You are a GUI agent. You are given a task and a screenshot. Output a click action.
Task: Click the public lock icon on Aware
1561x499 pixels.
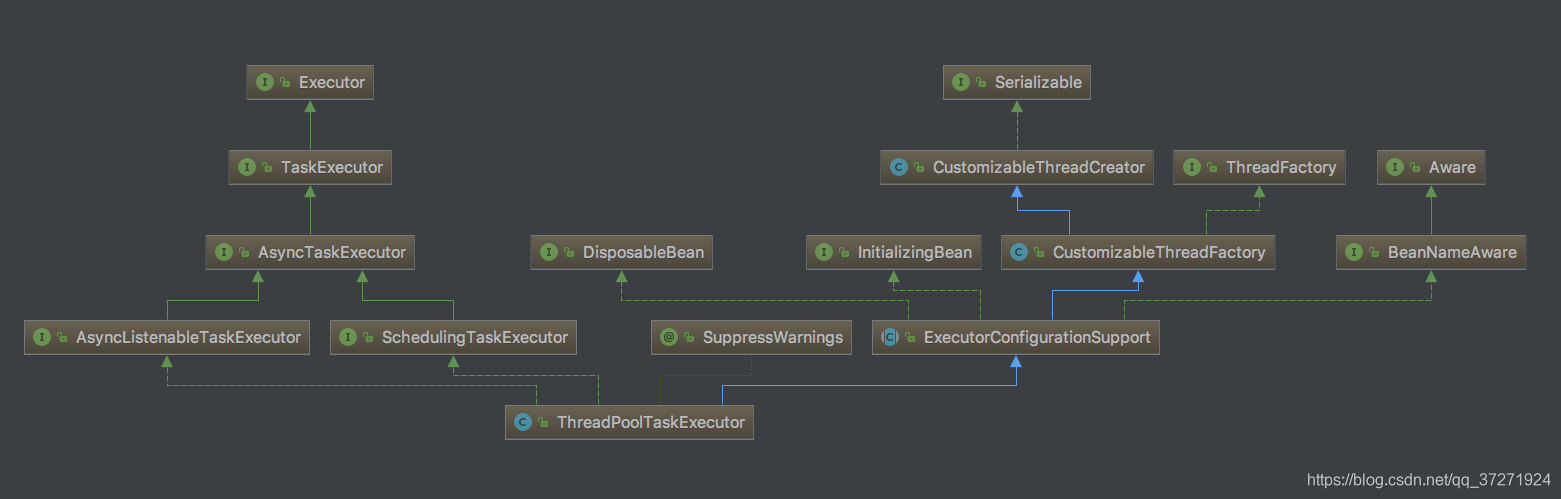pos(1415,168)
